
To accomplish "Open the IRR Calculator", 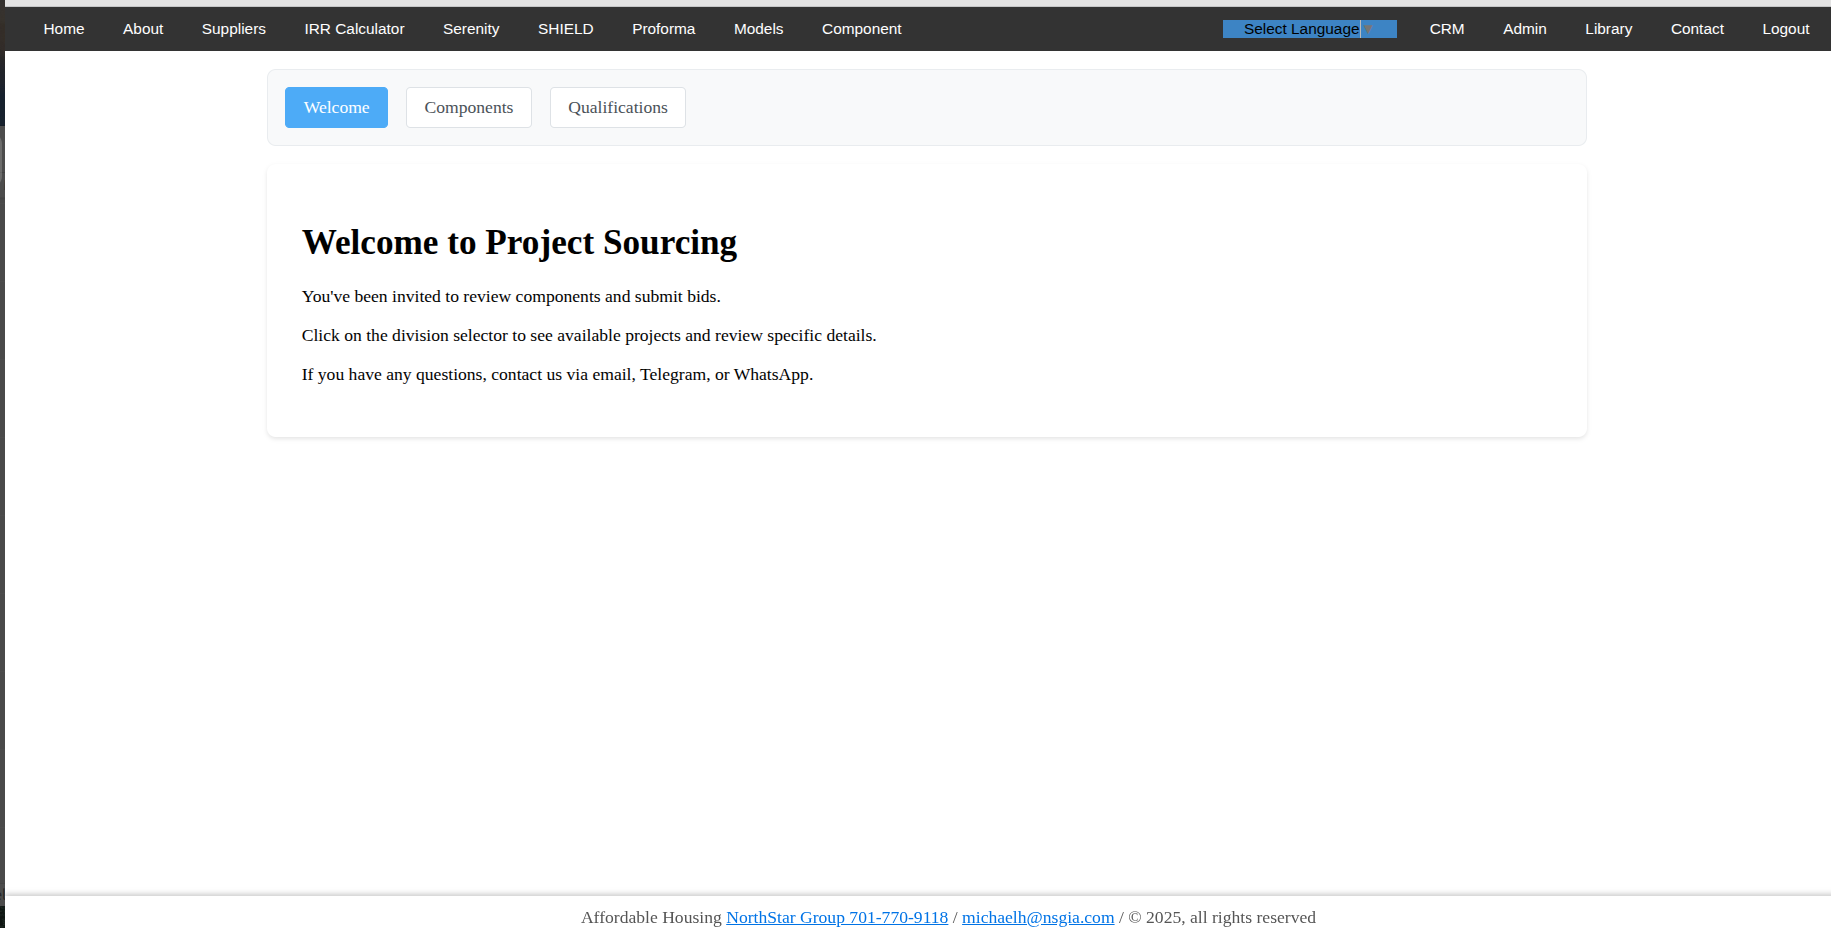I will click(x=354, y=29).
